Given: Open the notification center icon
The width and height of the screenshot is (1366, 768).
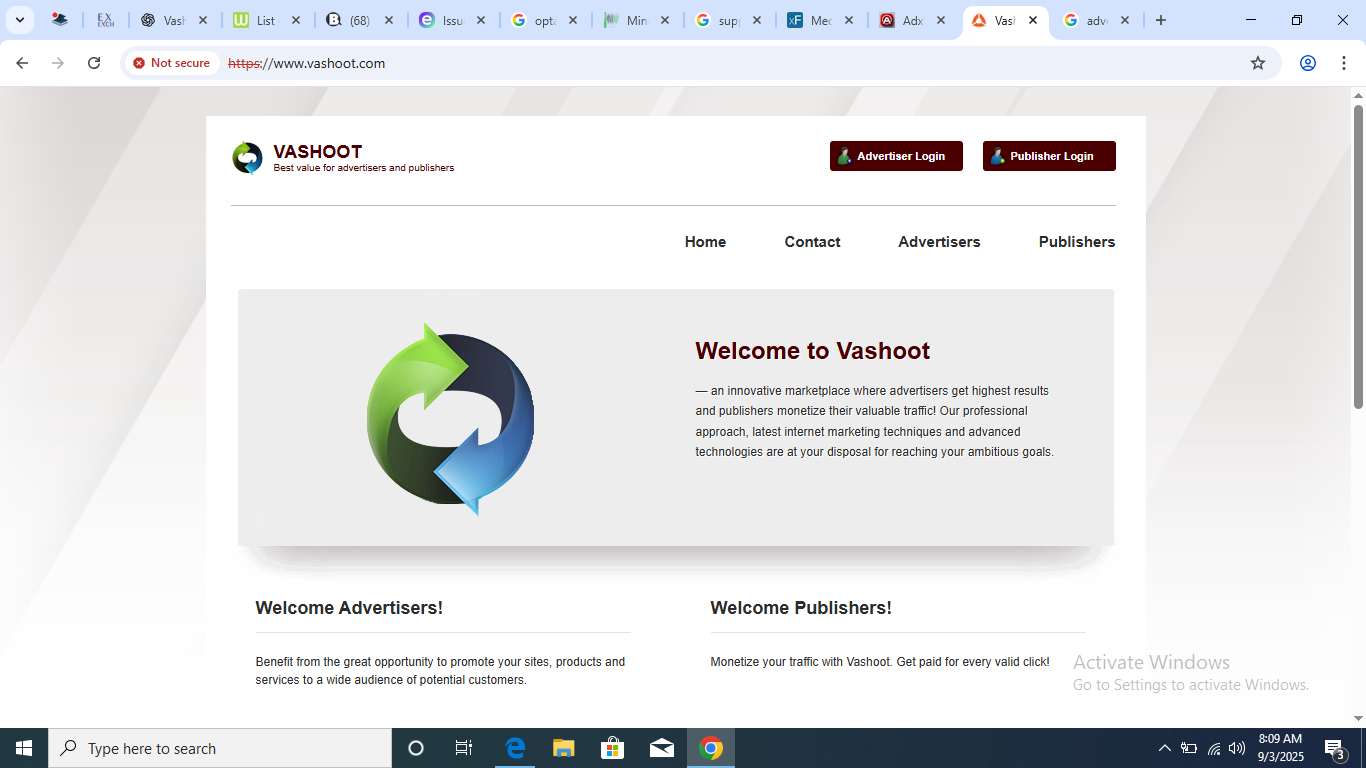Looking at the screenshot, I should pyautogui.click(x=1334, y=748).
